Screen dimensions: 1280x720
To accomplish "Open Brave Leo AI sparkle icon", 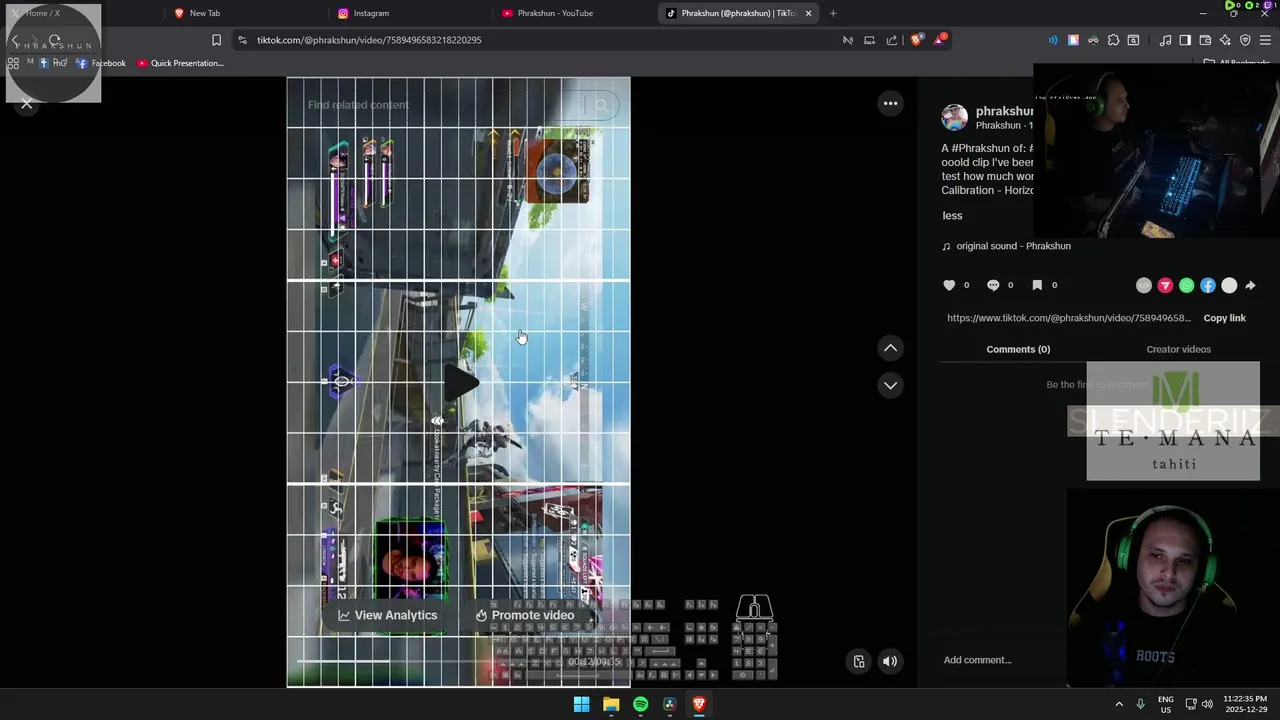I will pyautogui.click(x=1225, y=40).
